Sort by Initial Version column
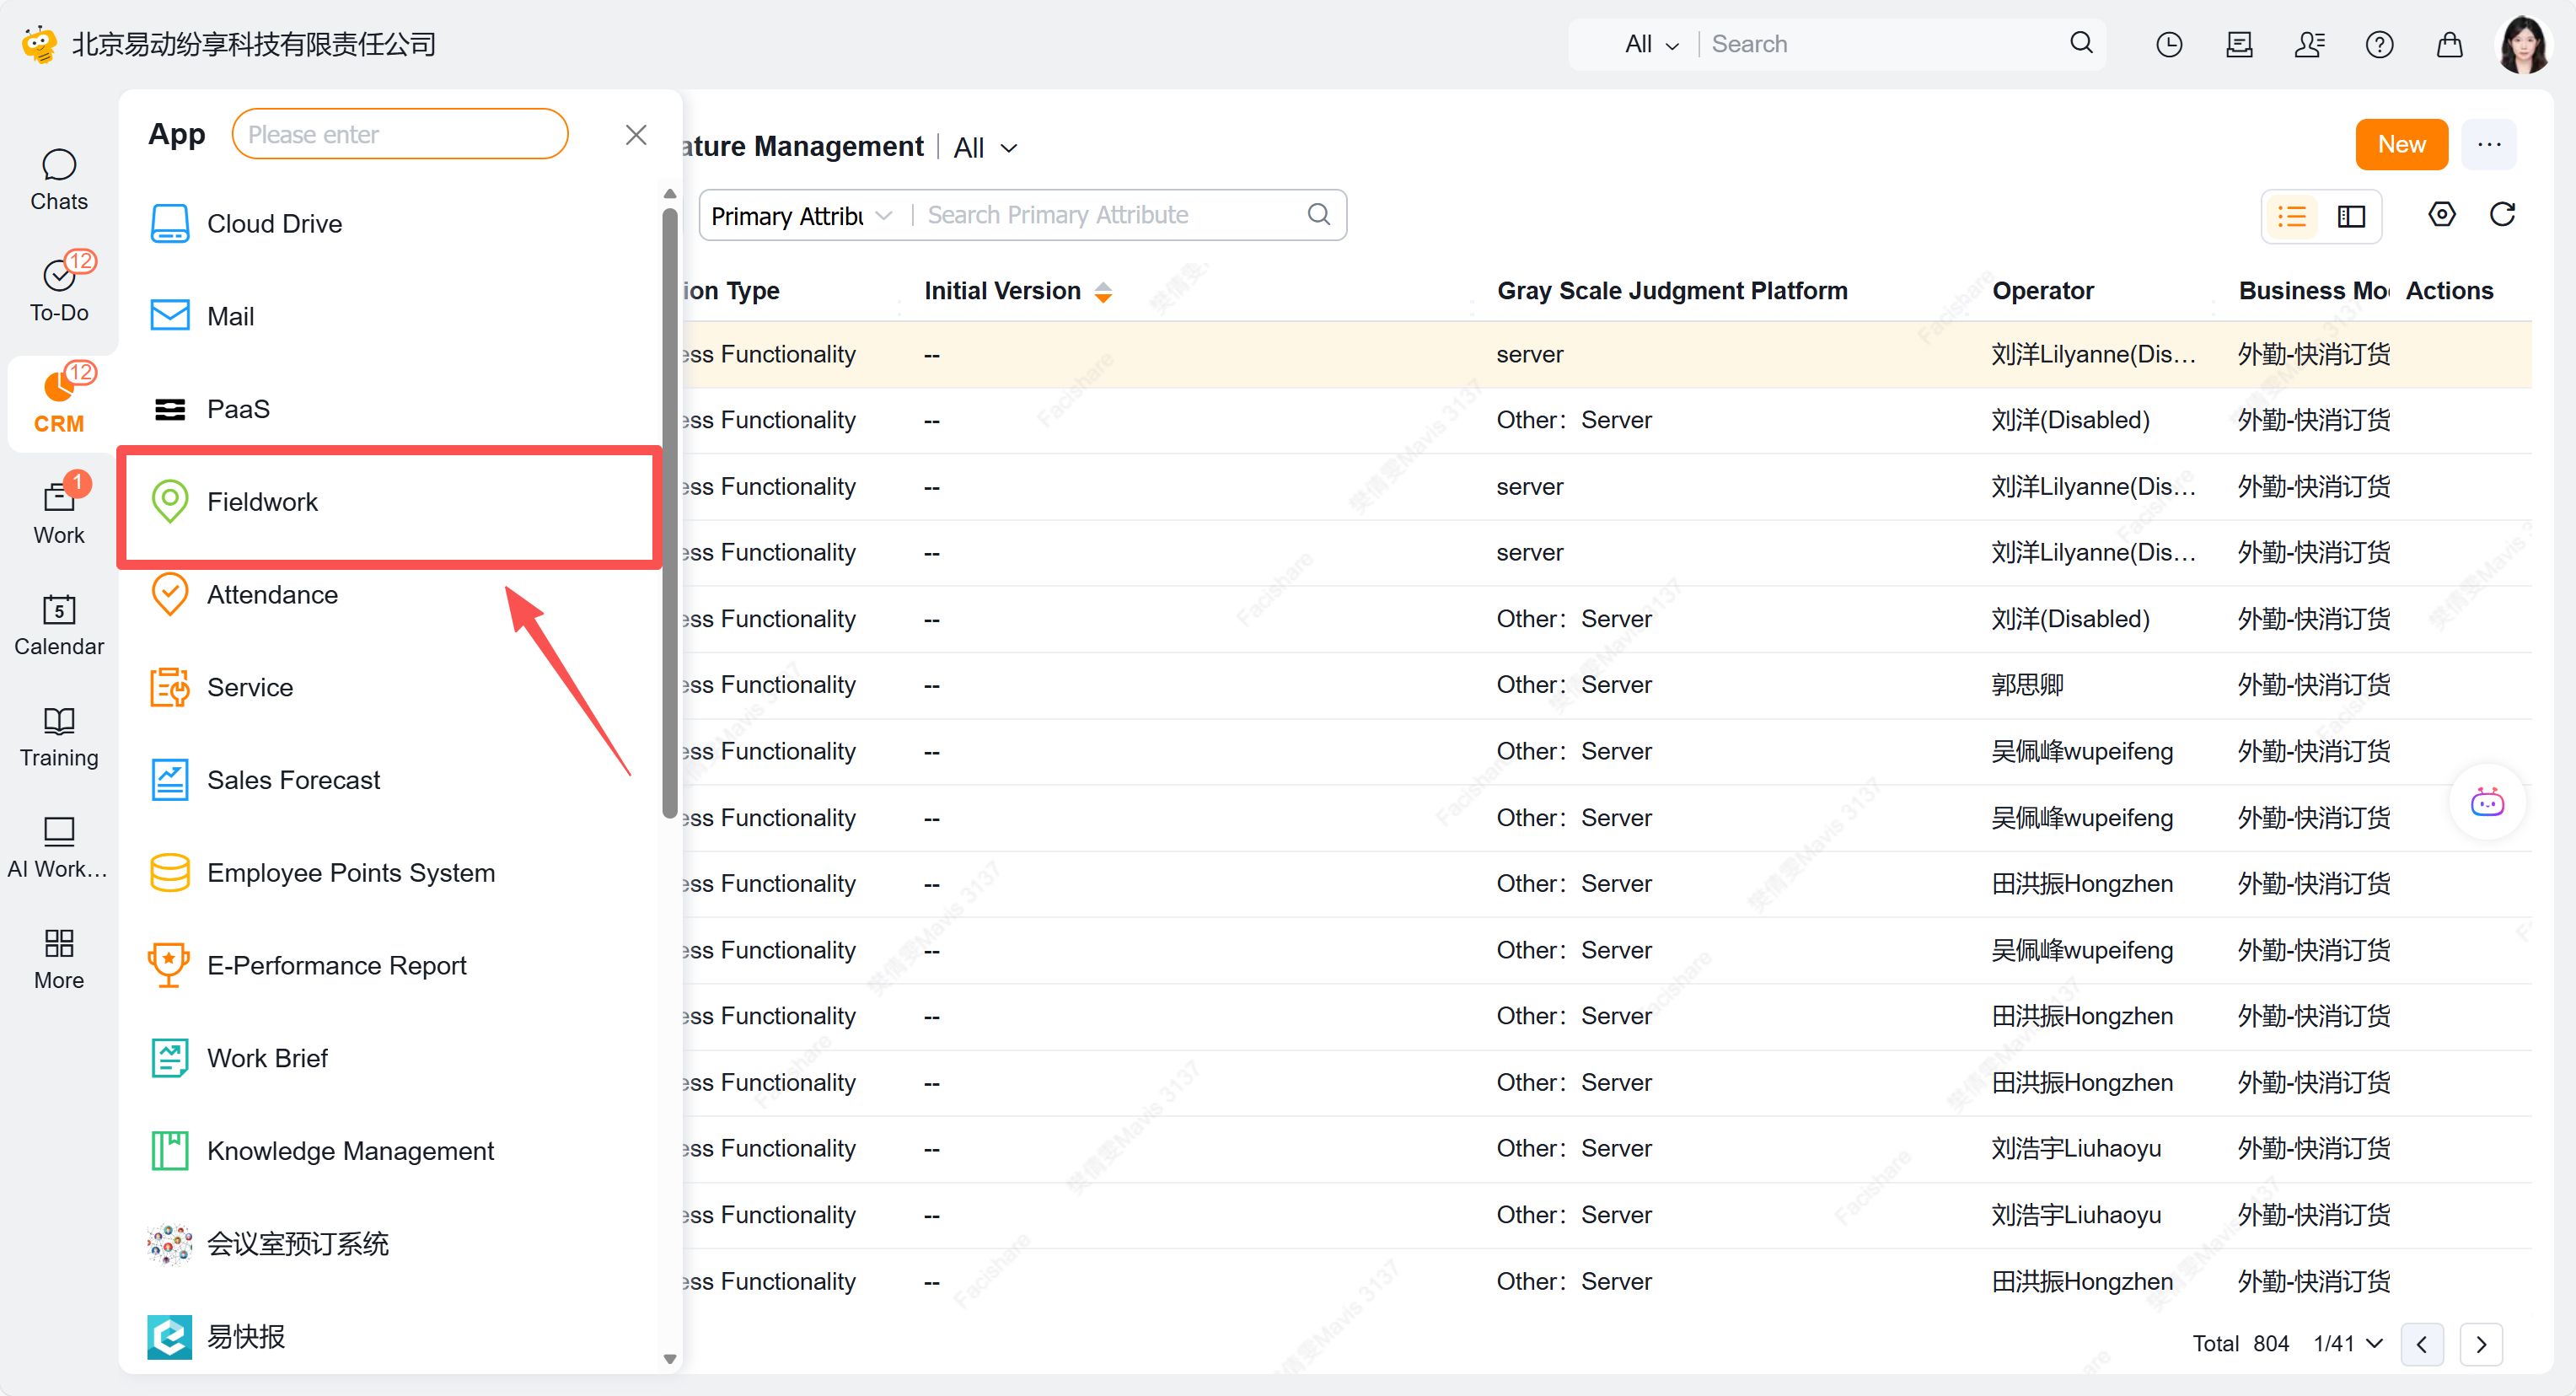 pyautogui.click(x=1103, y=292)
